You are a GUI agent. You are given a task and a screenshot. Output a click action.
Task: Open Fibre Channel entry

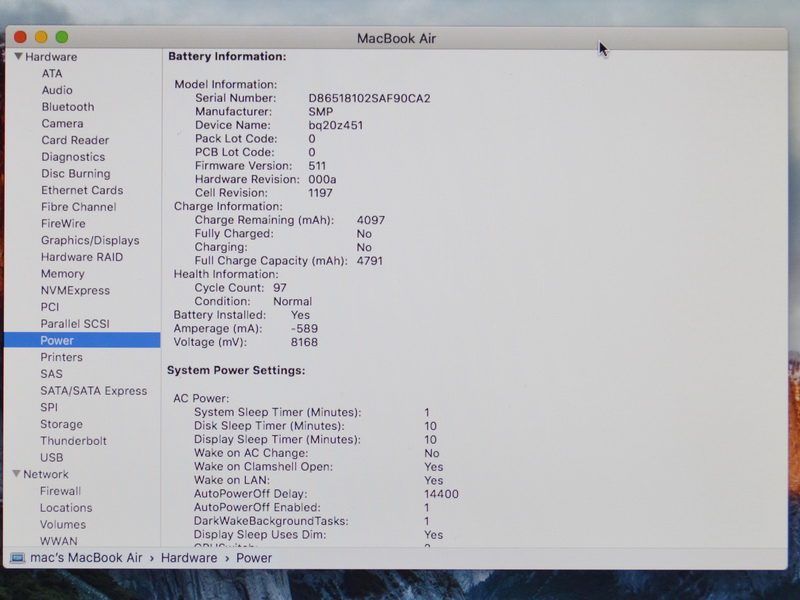[x=79, y=207]
